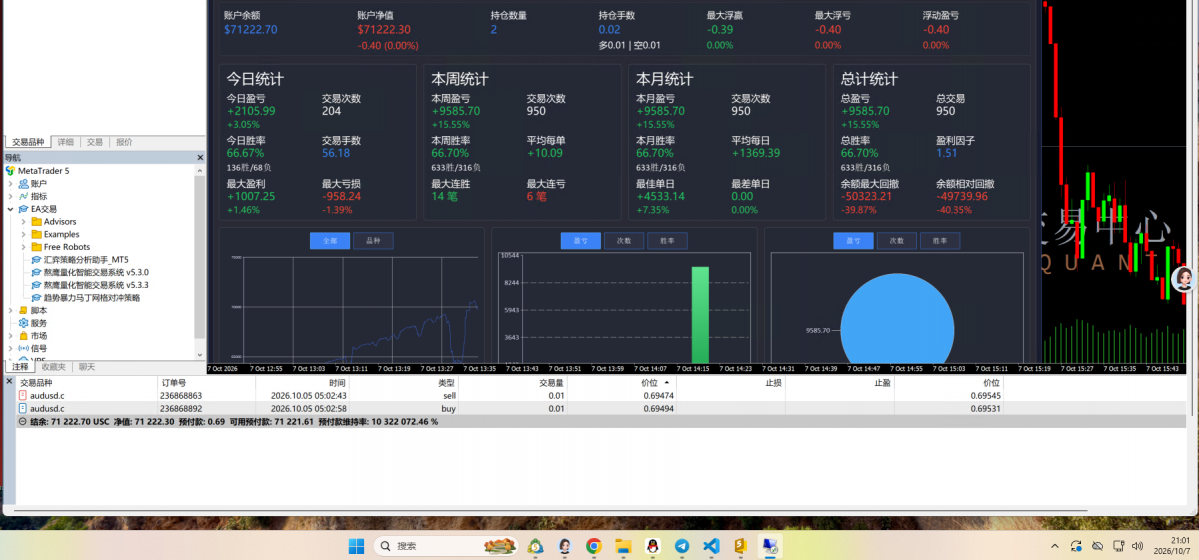1199x560 pixels.
Task: Select the 品种 chart filter toggle
Action: point(373,240)
